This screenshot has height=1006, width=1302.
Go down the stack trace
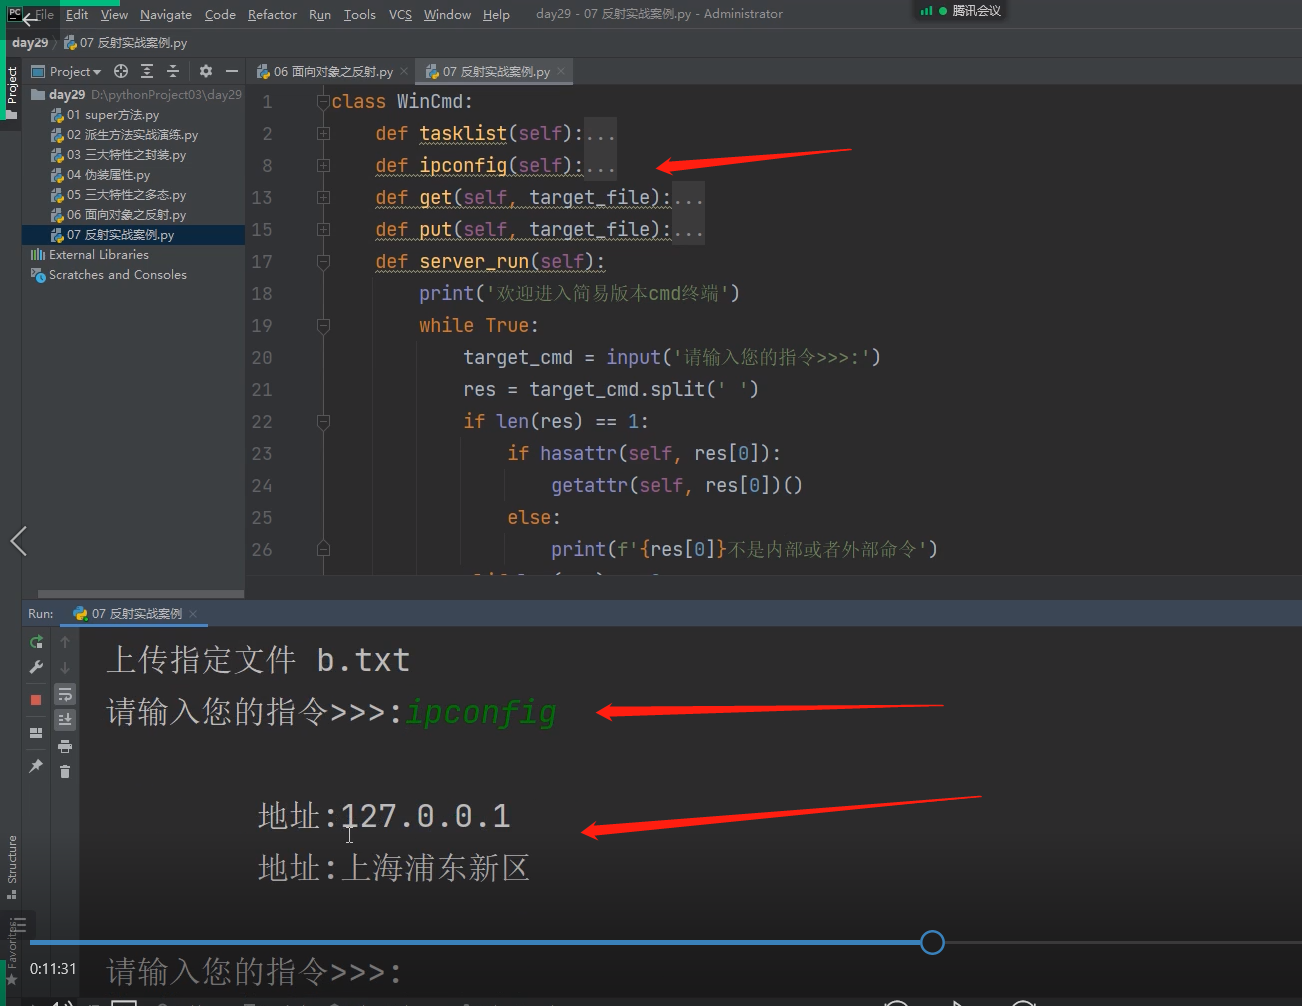point(65,667)
